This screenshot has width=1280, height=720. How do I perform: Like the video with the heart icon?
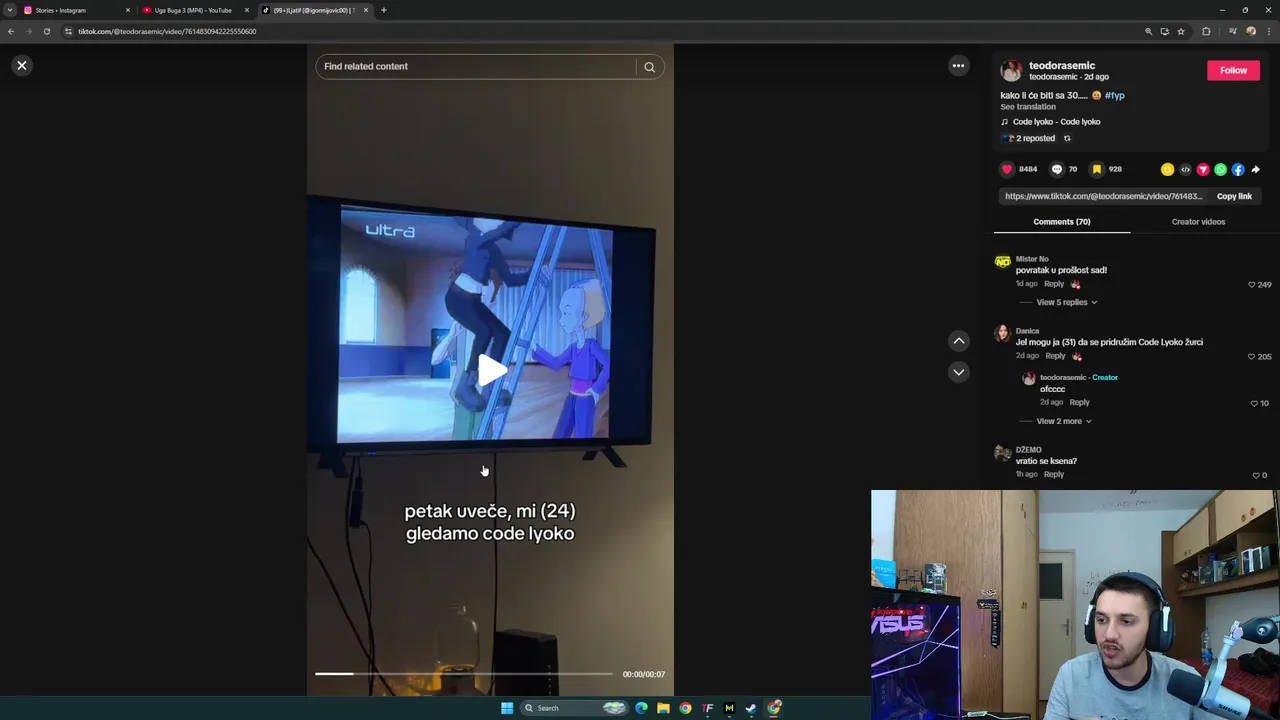click(1007, 169)
